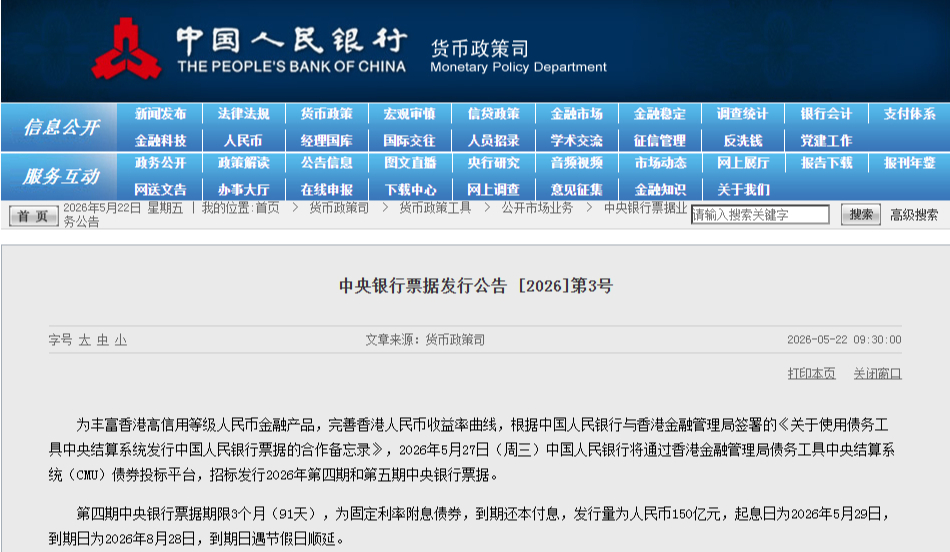Screen dimensions: 950x552
Task: Open 高级搜索 advanced search
Action: coord(914,215)
